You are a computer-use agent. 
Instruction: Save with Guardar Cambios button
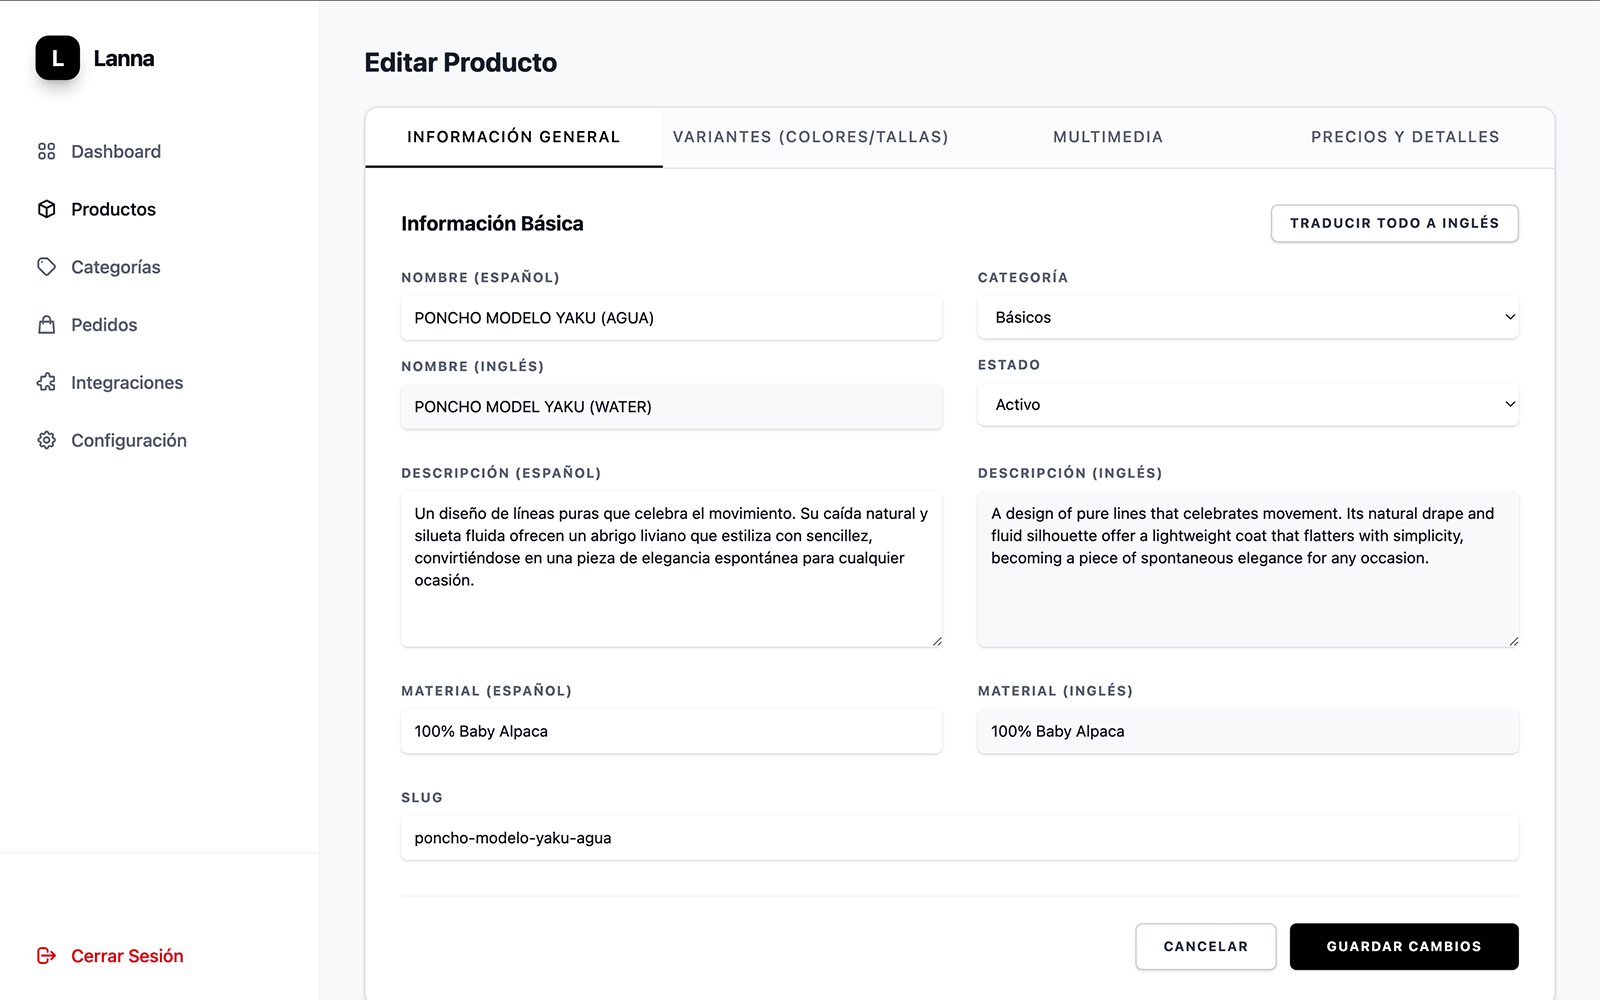pos(1403,946)
